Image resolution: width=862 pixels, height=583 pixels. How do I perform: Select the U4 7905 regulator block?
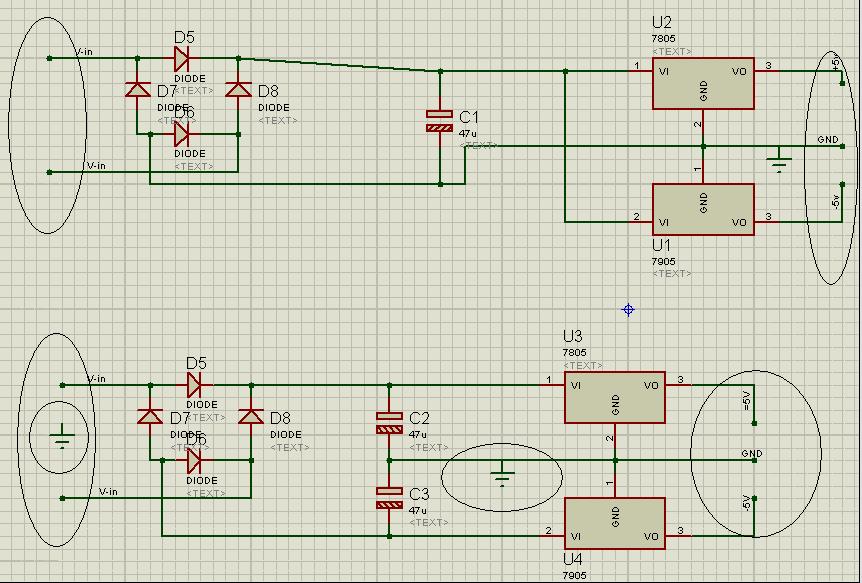615,524
